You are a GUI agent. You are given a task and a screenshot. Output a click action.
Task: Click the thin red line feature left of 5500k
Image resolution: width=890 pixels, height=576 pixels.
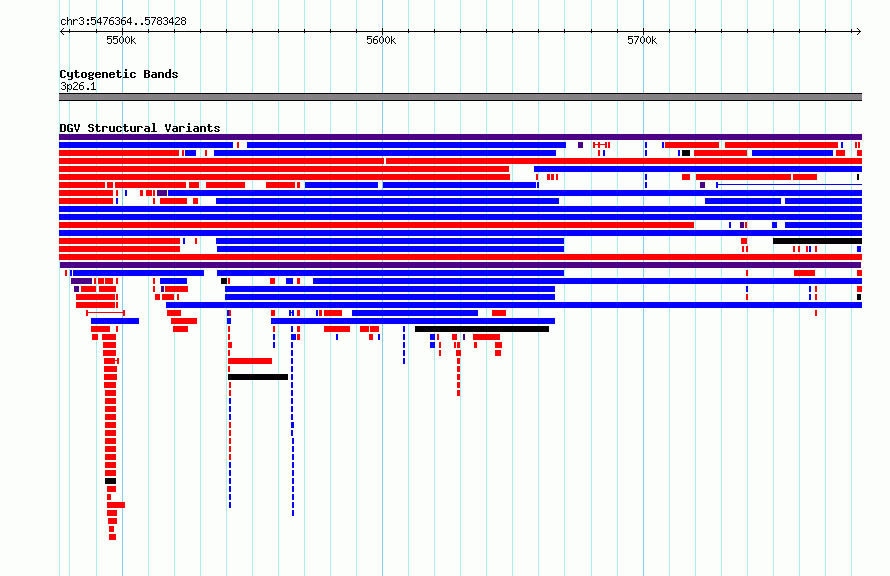click(x=106, y=313)
